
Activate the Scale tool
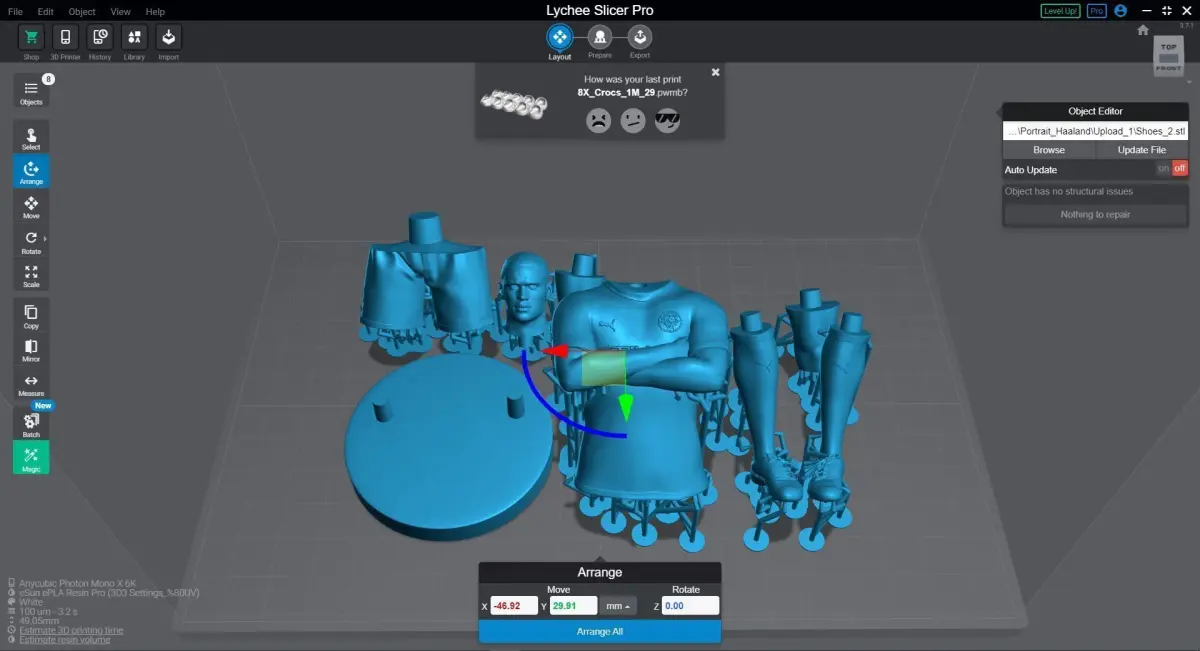point(31,275)
